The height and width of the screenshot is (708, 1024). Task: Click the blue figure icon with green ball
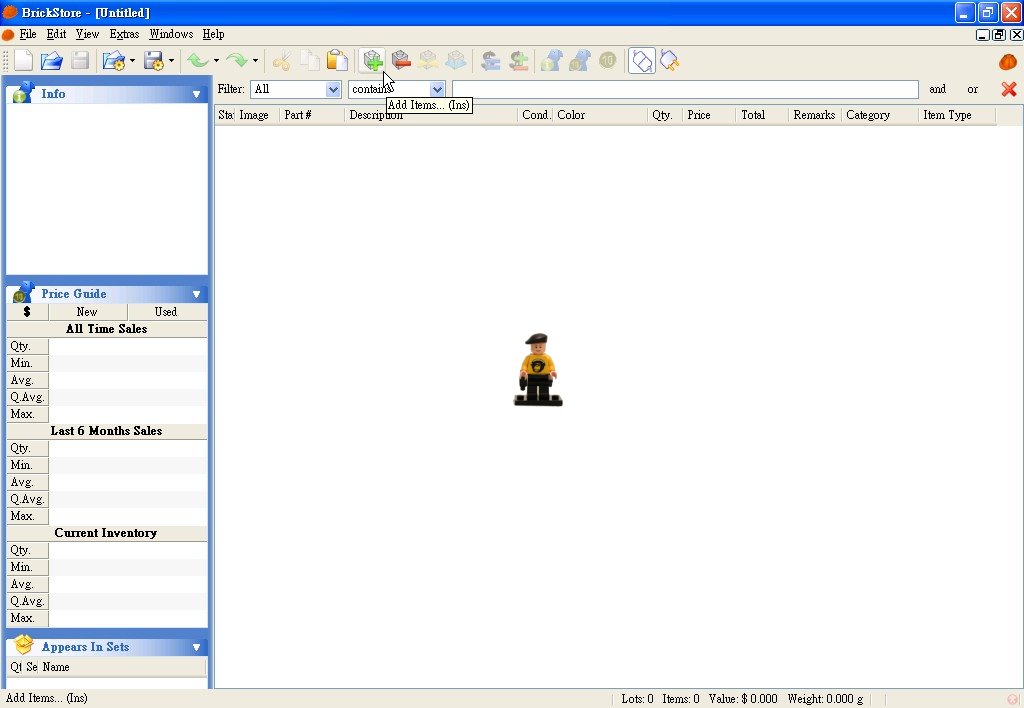click(551, 61)
